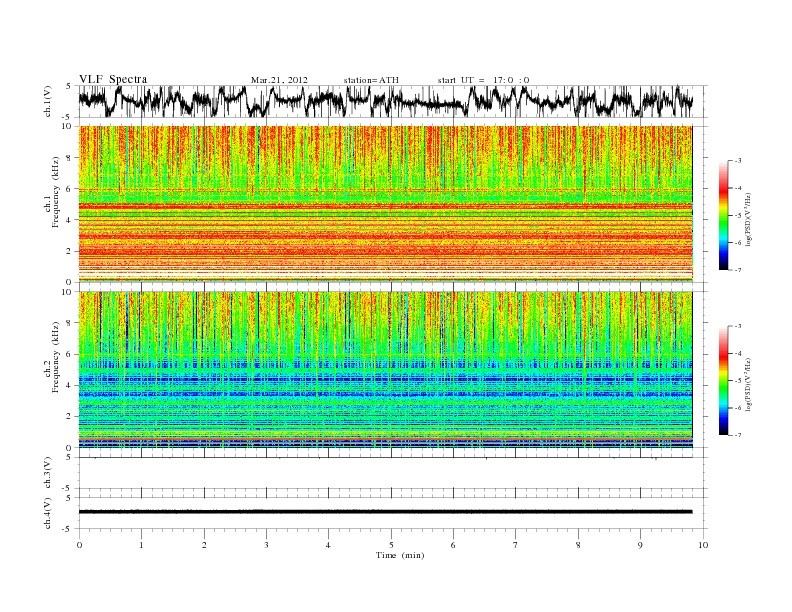Image resolution: width=792 pixels, height=612 pixels.
Task: Click the black ch.4 voltage trace
Action: click(x=386, y=512)
